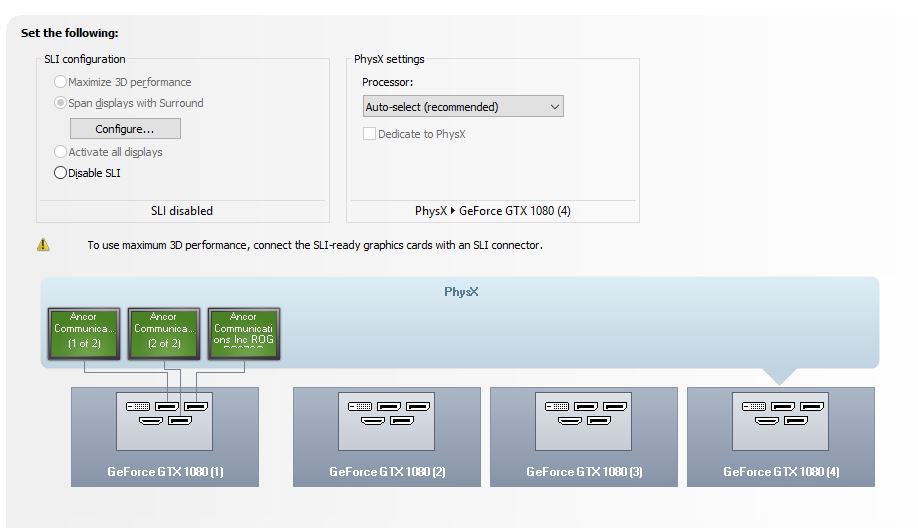918x528 pixels.
Task: Click the GeForce GTX 1080 (3) label
Action: coord(584,472)
